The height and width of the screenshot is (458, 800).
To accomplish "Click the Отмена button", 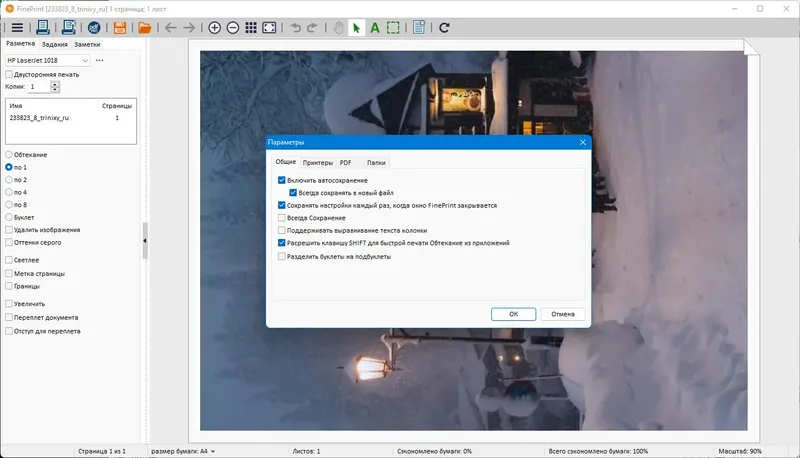I will click(563, 314).
